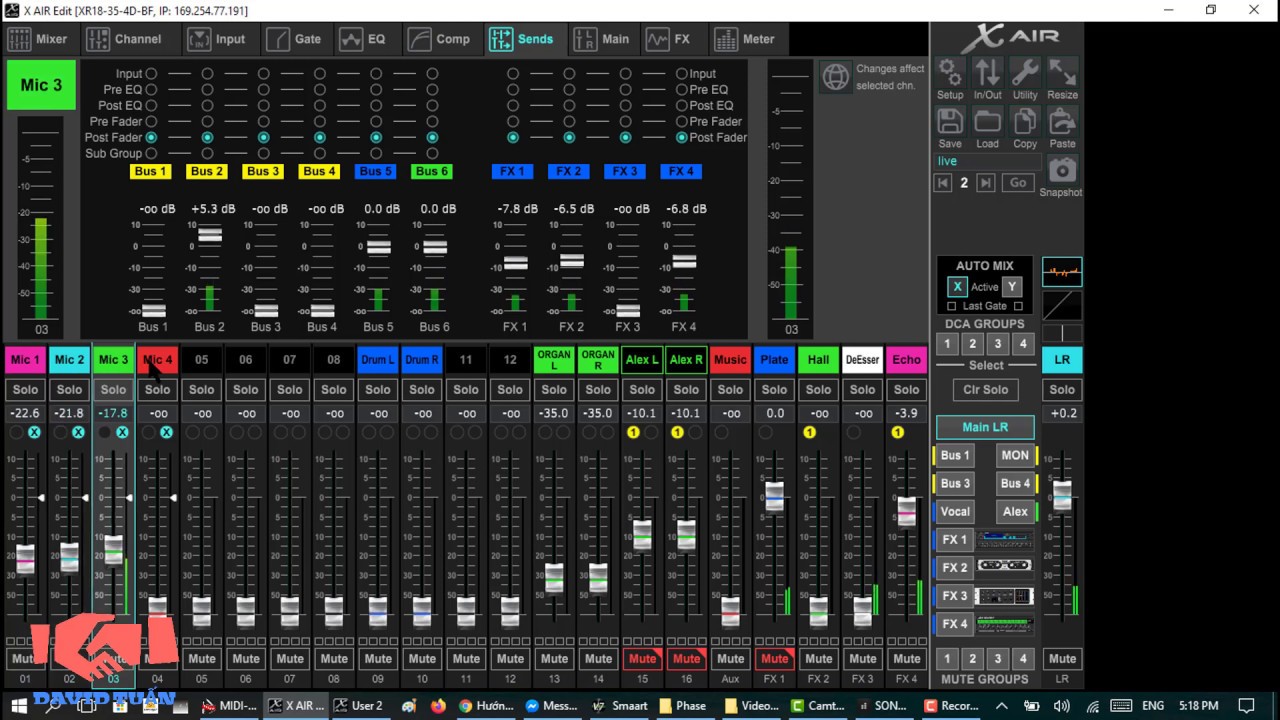Click the yellow Bus 3 label in Sends

(263, 172)
